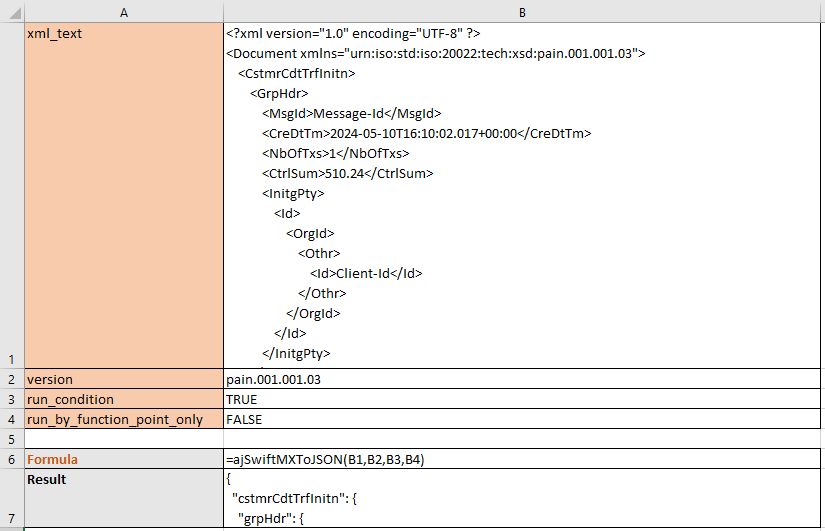825x531 pixels.
Task: Select row 4 header
Action: pos(11,419)
